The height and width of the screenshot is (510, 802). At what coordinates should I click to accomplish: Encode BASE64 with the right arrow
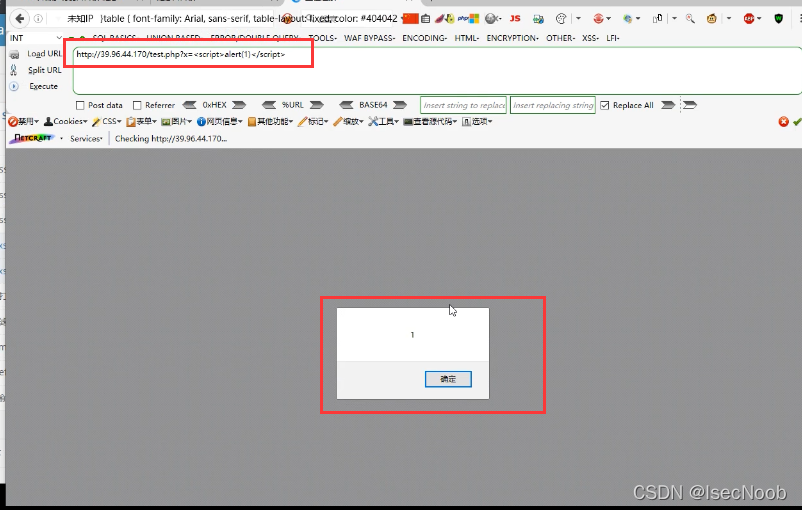click(x=400, y=105)
